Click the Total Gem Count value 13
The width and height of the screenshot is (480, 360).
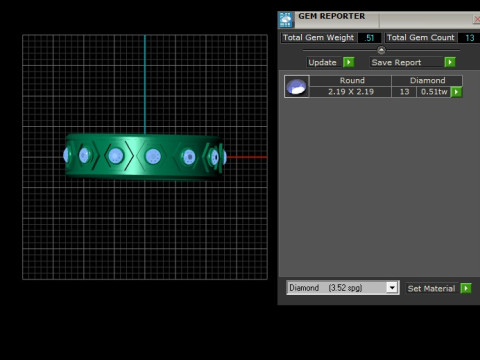point(470,38)
